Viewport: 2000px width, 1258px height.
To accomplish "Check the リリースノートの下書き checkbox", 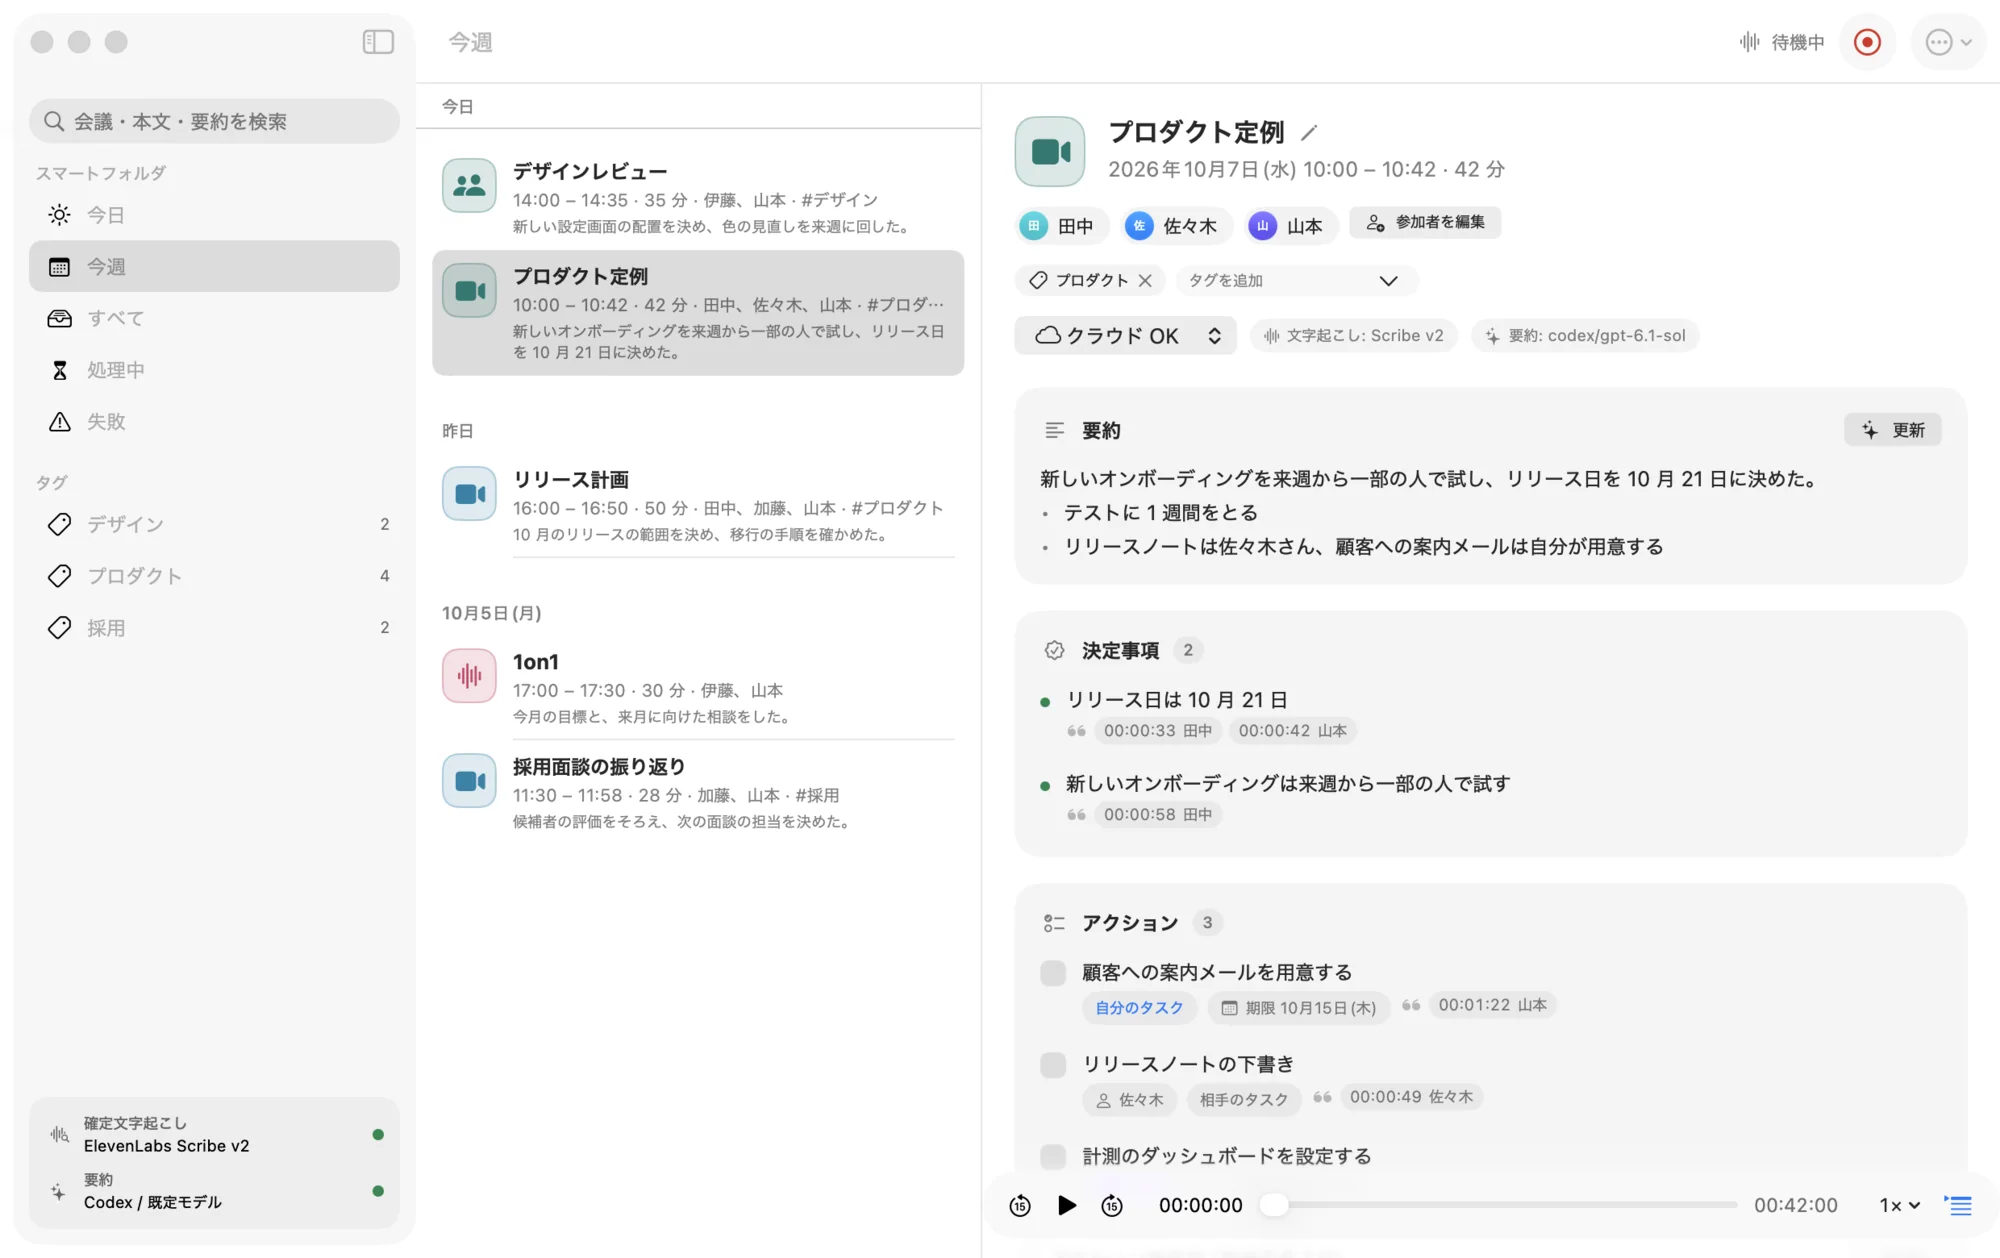I will [1053, 1065].
